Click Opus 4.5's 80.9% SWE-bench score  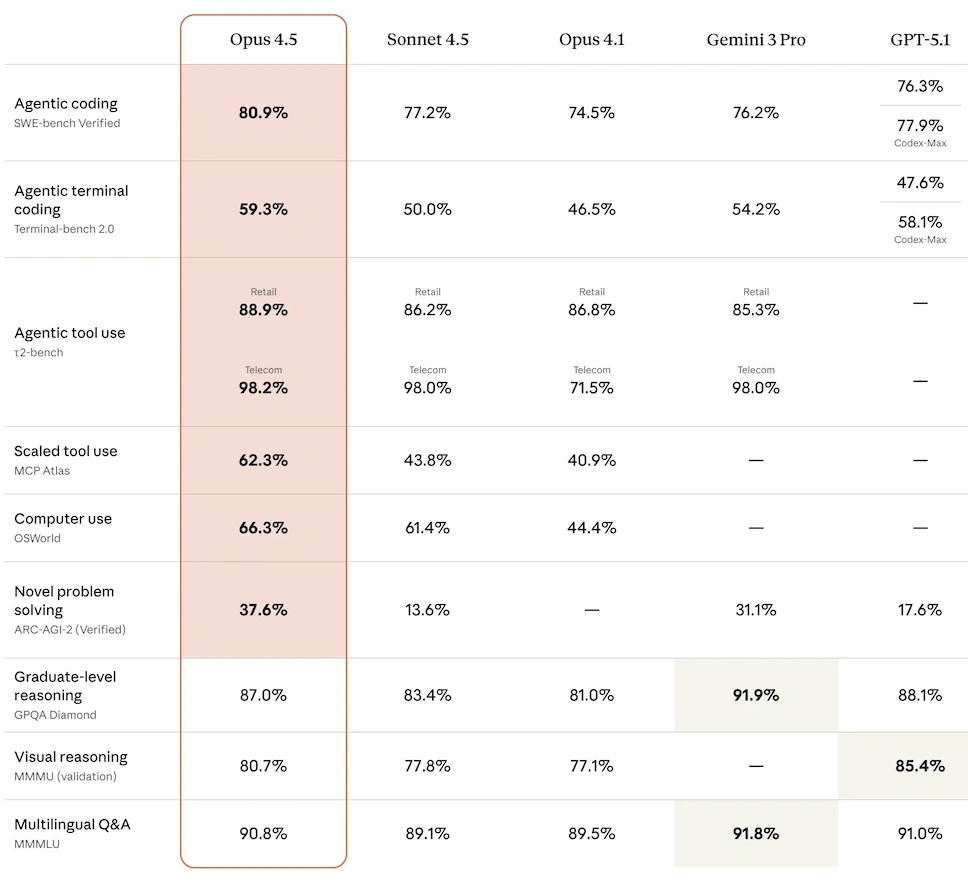pyautogui.click(x=263, y=113)
